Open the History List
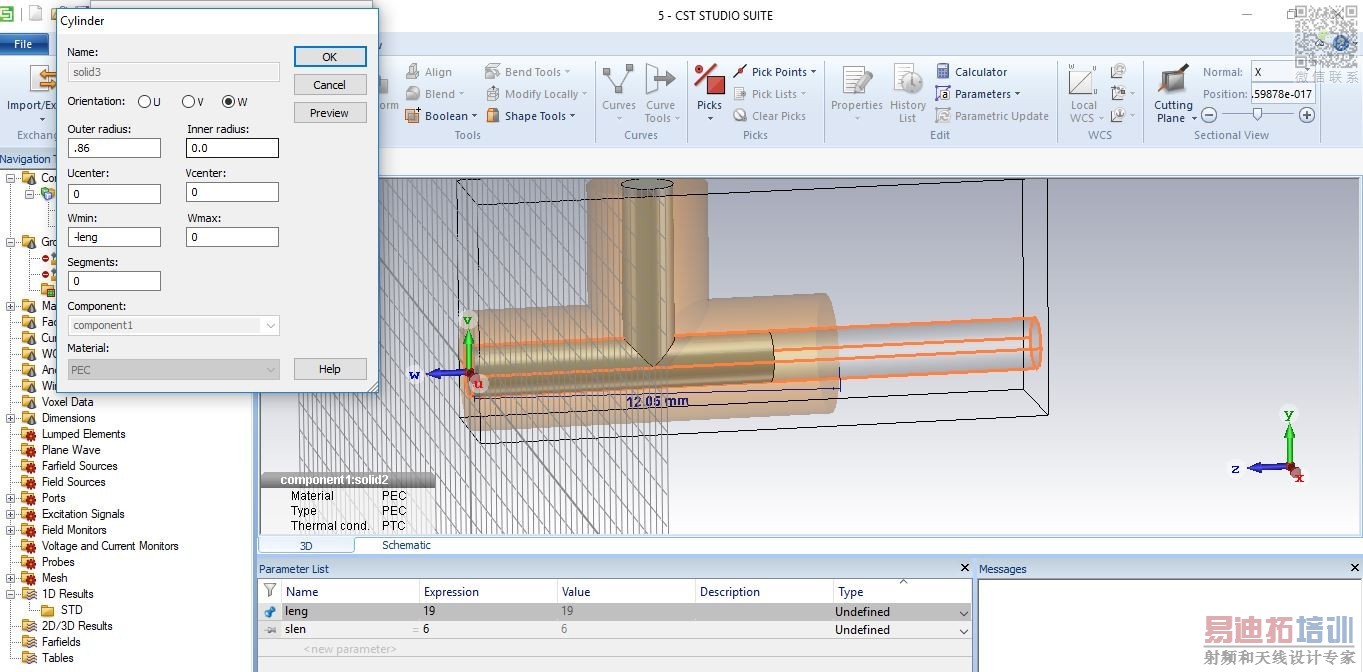Viewport: 1363px width, 672px height. (x=907, y=93)
